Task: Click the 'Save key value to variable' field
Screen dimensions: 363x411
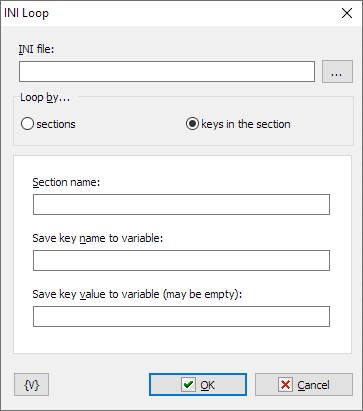Action: pos(181,316)
